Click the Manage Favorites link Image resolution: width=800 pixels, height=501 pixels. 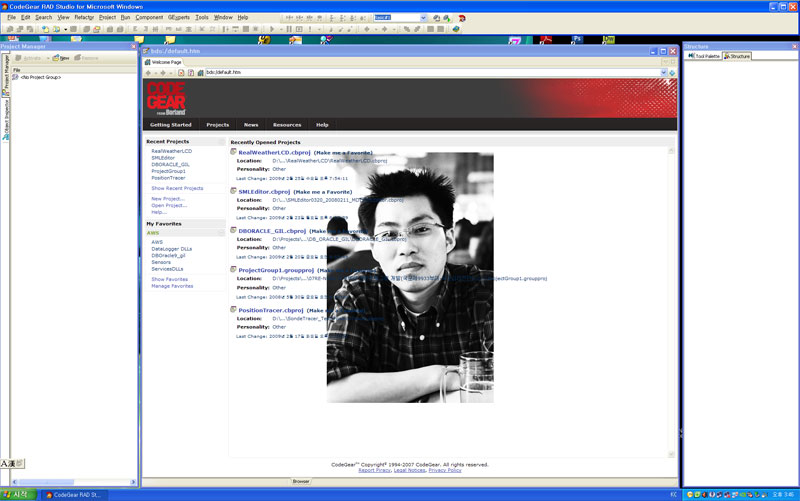pyautogui.click(x=172, y=286)
